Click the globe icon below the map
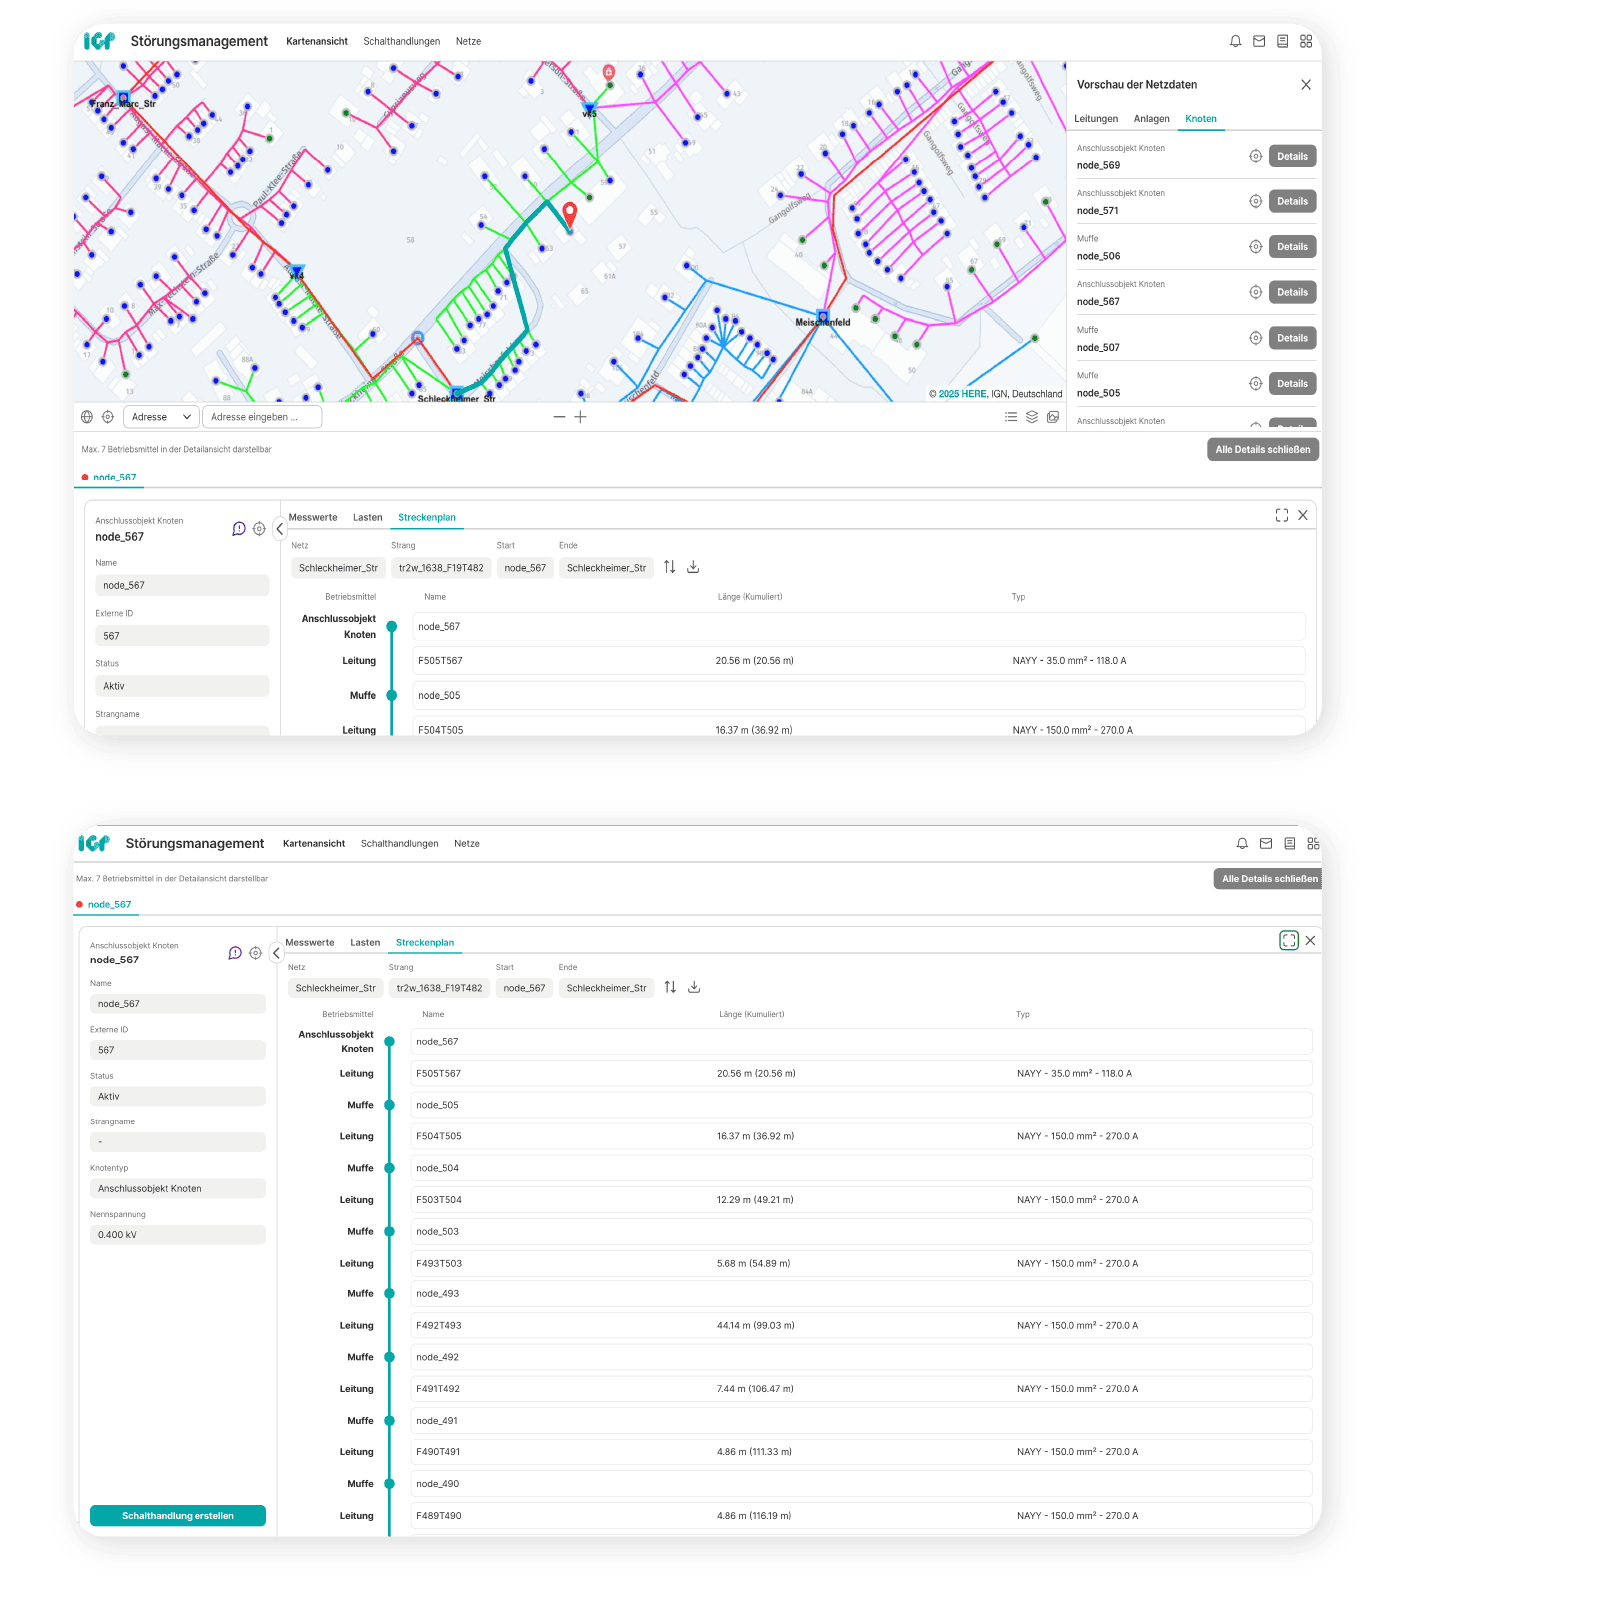1600x1600 pixels. click(87, 417)
